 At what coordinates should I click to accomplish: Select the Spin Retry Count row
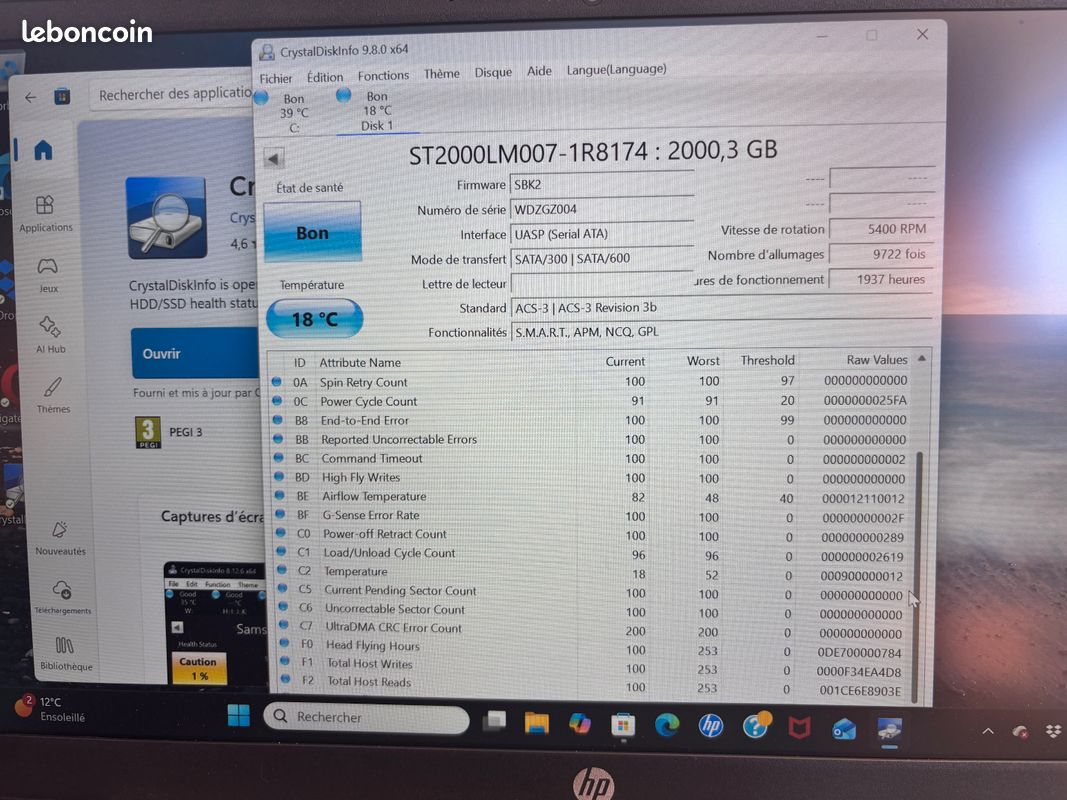tap(591, 382)
